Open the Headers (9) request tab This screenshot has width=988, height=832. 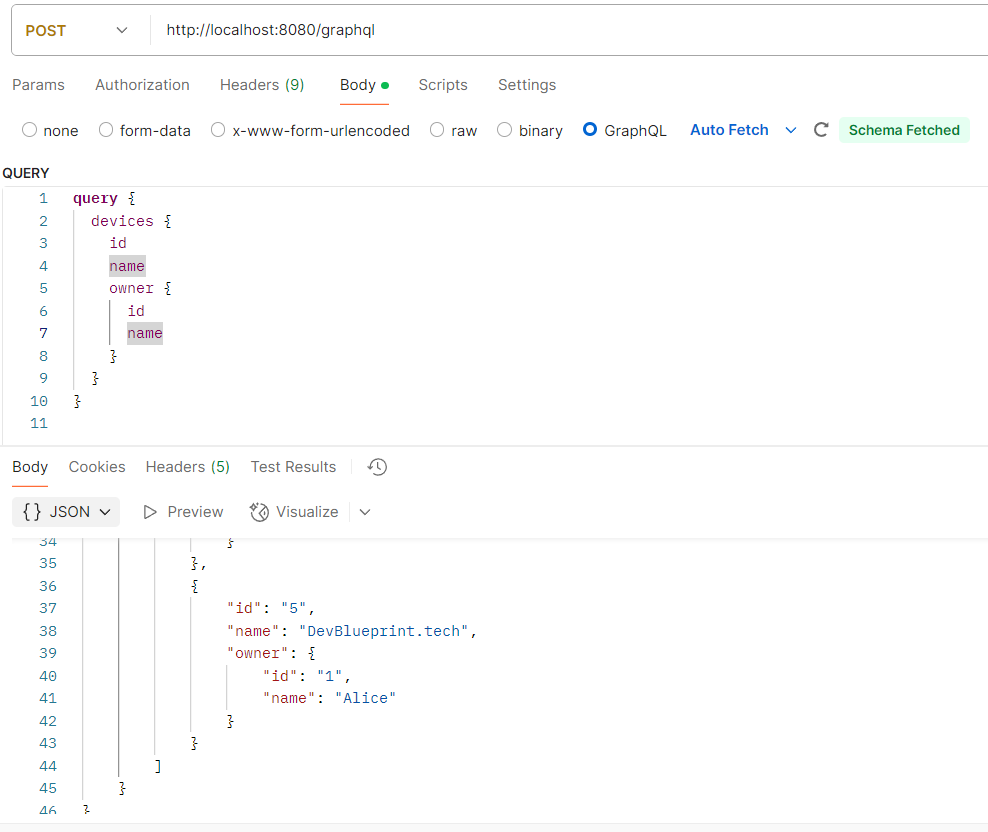pyautogui.click(x=262, y=85)
